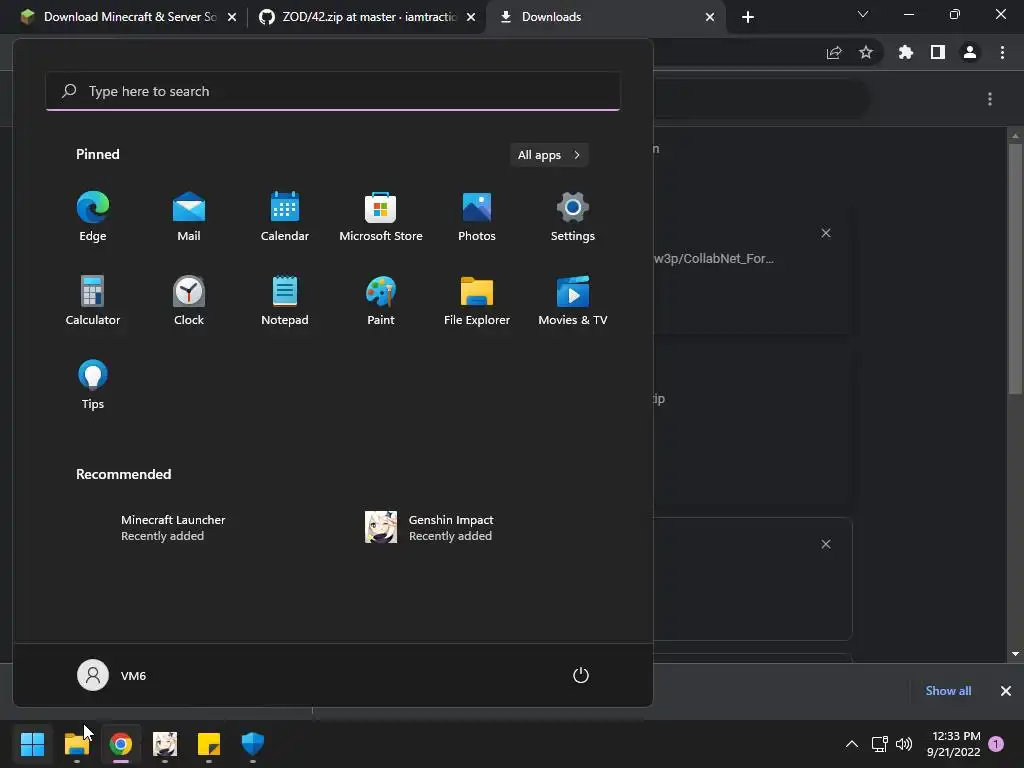Click Show all downloads link
The width and height of the screenshot is (1024, 768).
948,691
